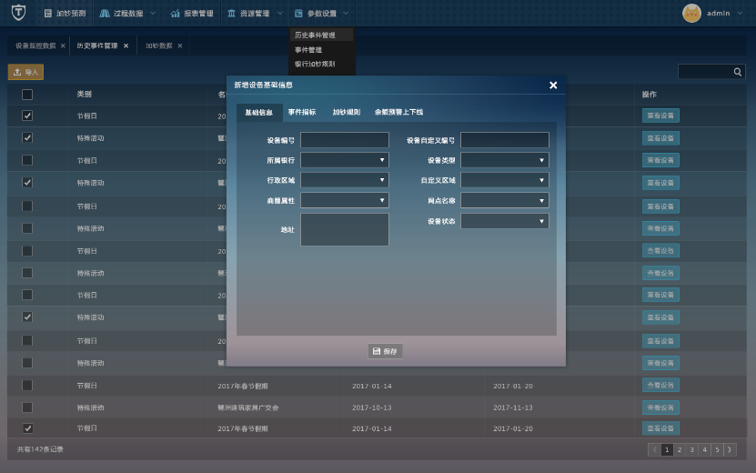Toggle the select-all checkbox in table header

point(28,95)
